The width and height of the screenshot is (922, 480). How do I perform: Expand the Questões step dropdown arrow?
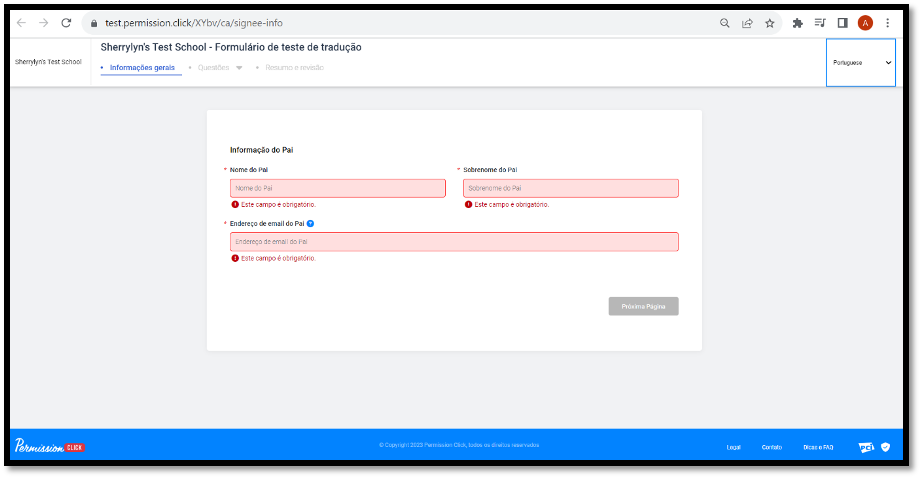[x=239, y=68]
